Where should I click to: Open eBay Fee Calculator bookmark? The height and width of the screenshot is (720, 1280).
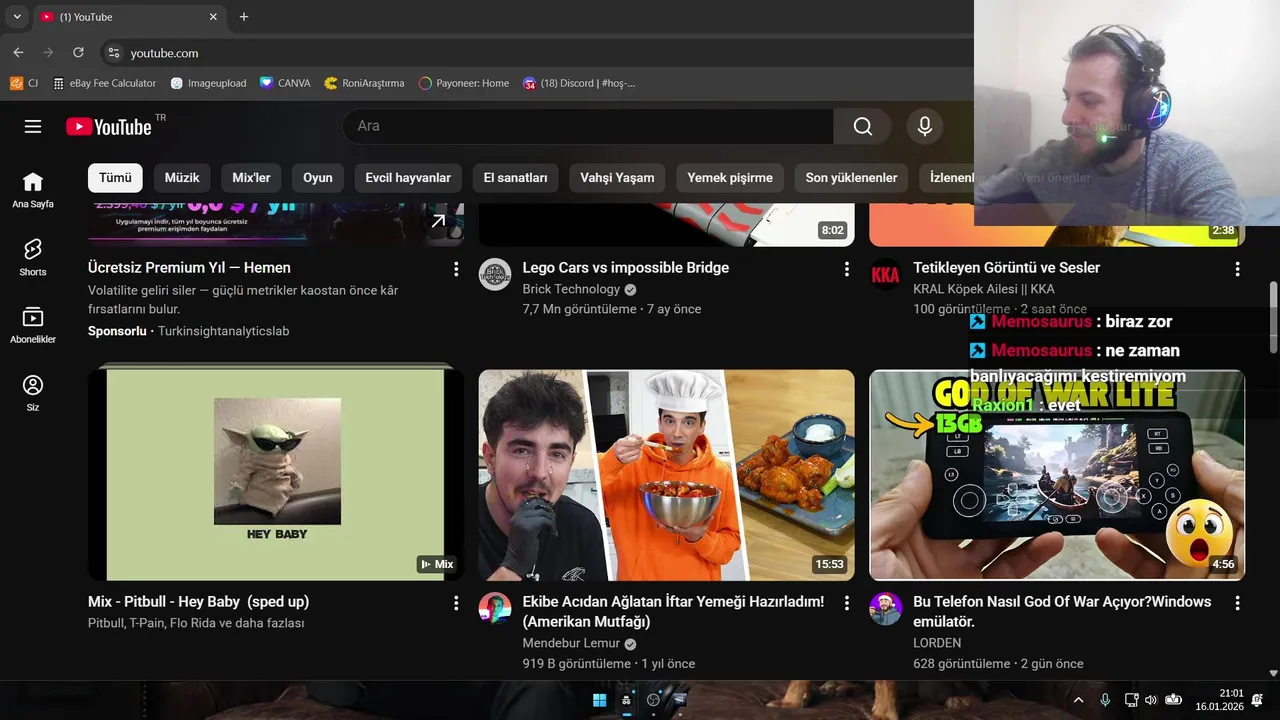[104, 83]
